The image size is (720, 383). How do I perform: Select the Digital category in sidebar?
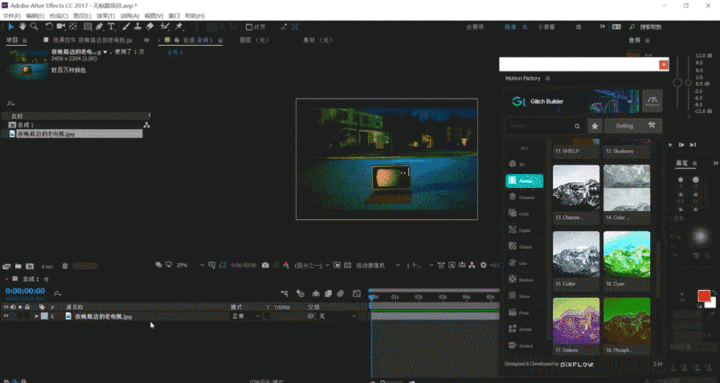click(x=524, y=230)
